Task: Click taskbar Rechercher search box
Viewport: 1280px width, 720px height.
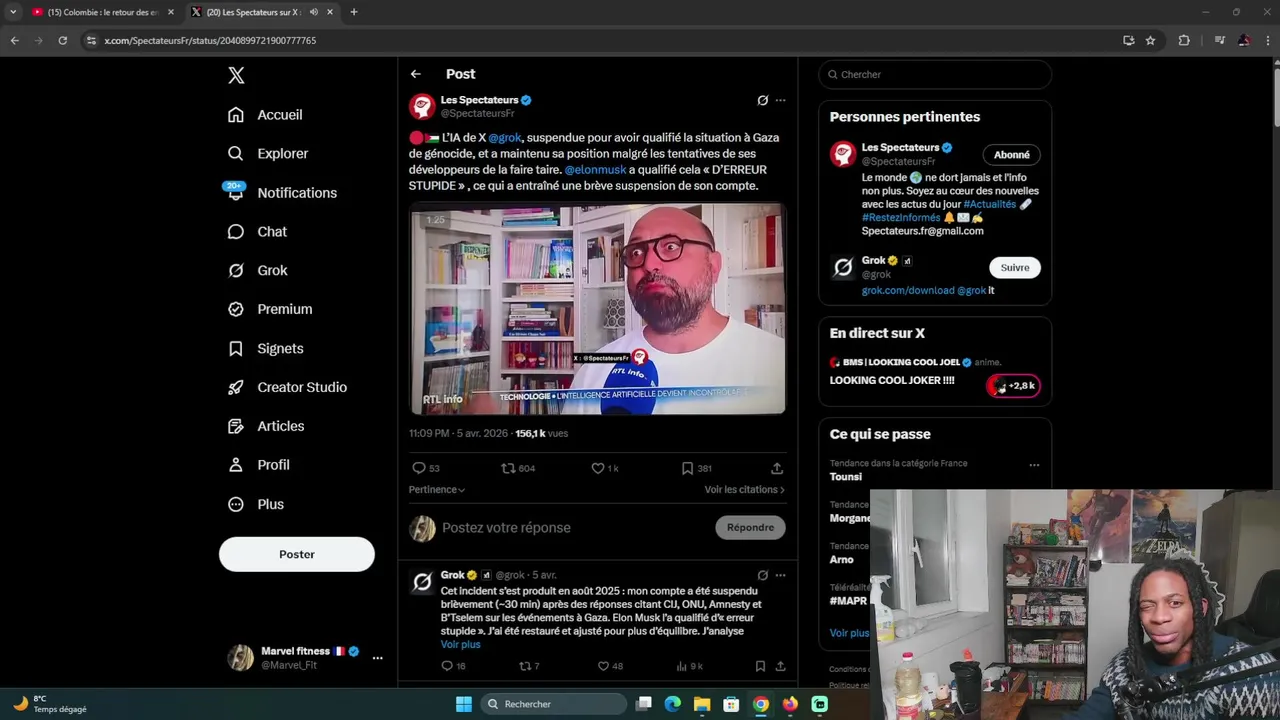Action: tap(552, 704)
